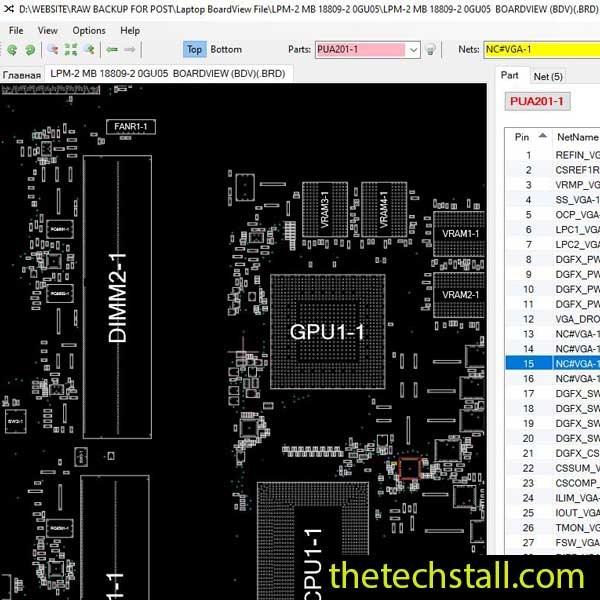Open the File menu

[16, 30]
